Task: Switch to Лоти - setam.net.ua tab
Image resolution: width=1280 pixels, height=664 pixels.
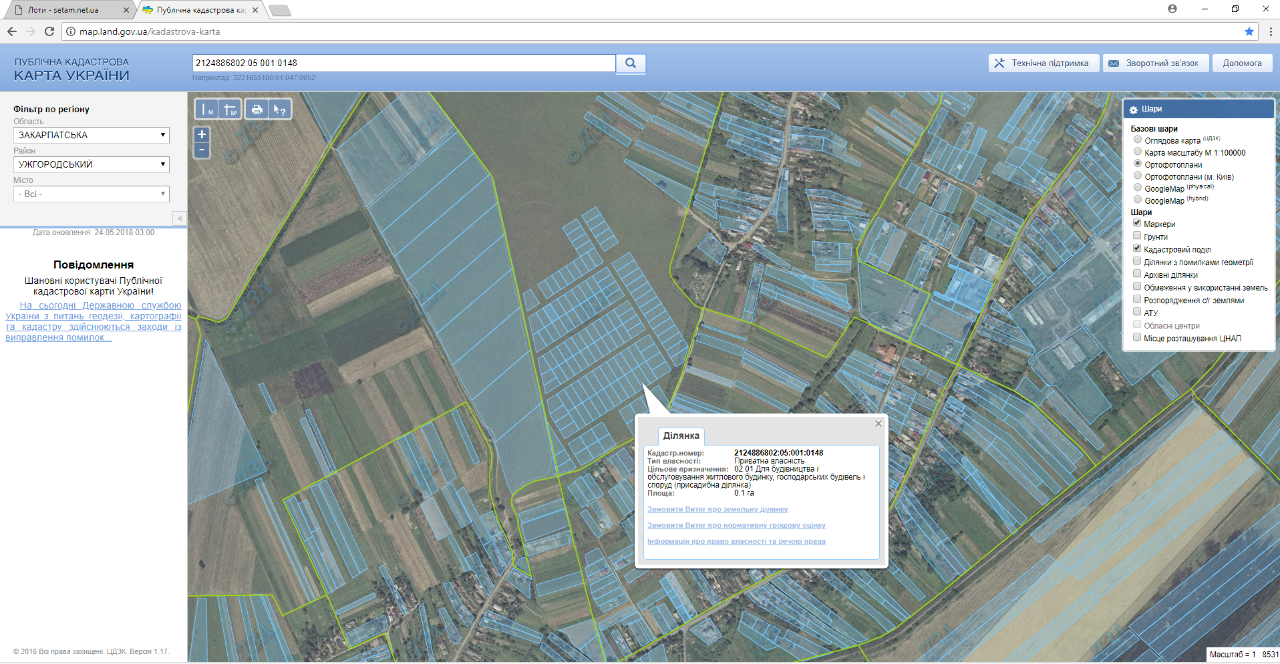Action: coord(68,10)
